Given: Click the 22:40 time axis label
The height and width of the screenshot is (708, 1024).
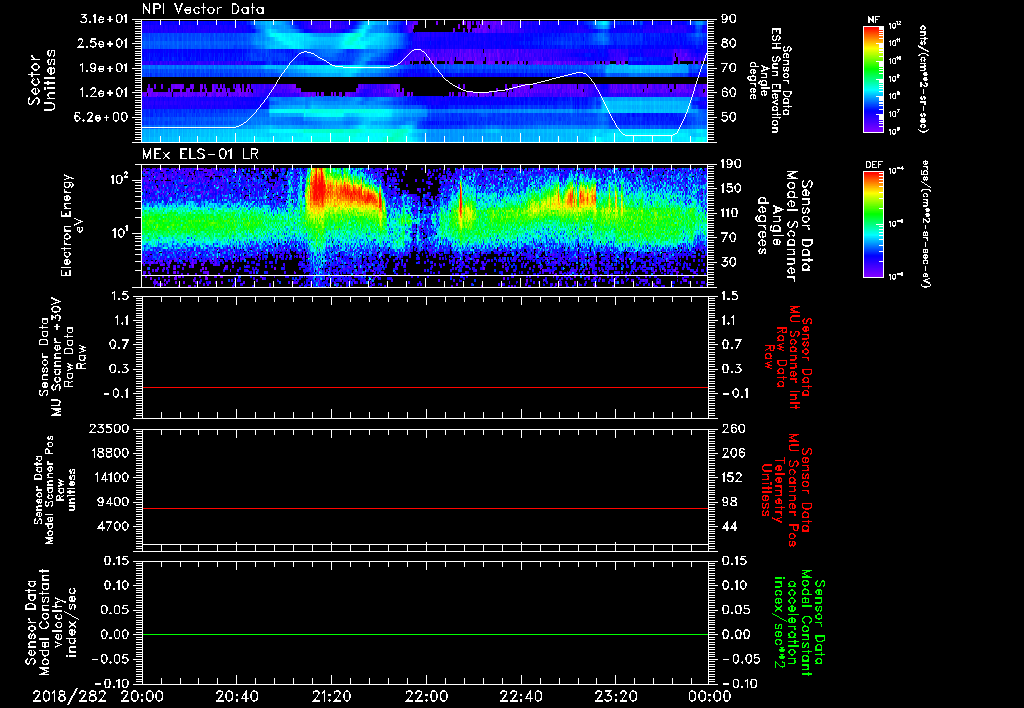Looking at the screenshot, I should [x=520, y=696].
